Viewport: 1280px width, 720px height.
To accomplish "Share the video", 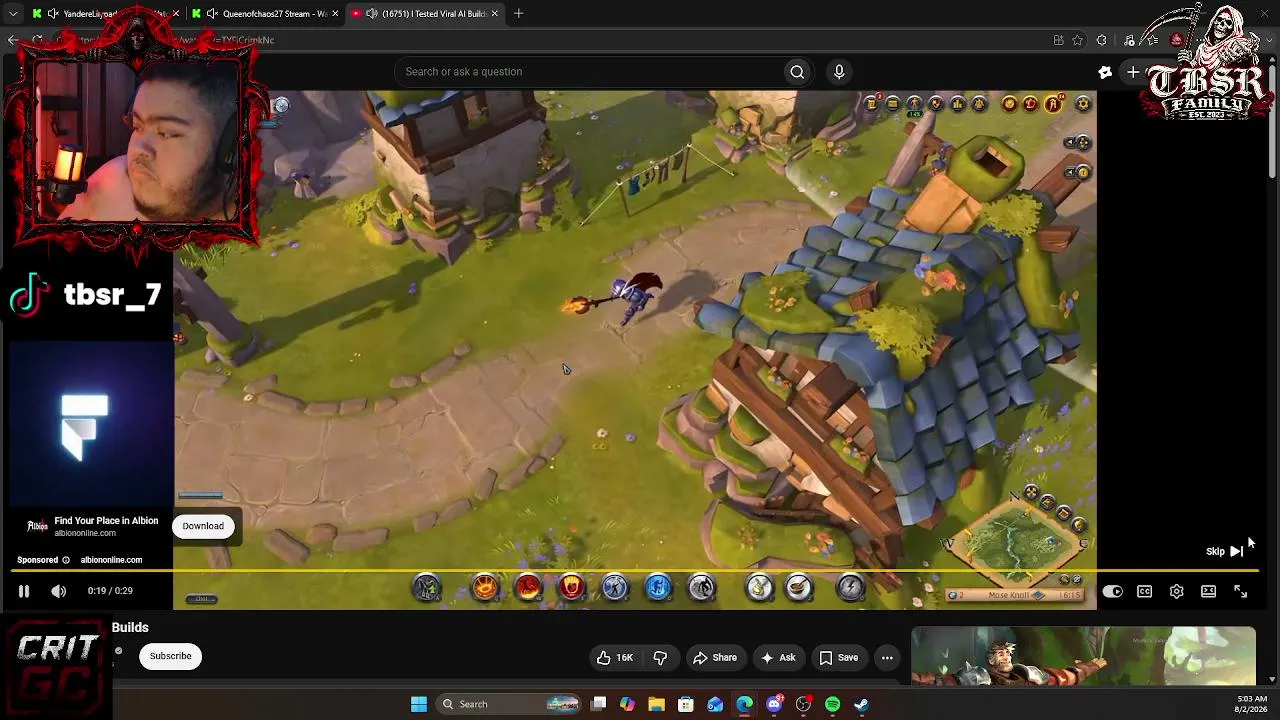I will click(714, 657).
